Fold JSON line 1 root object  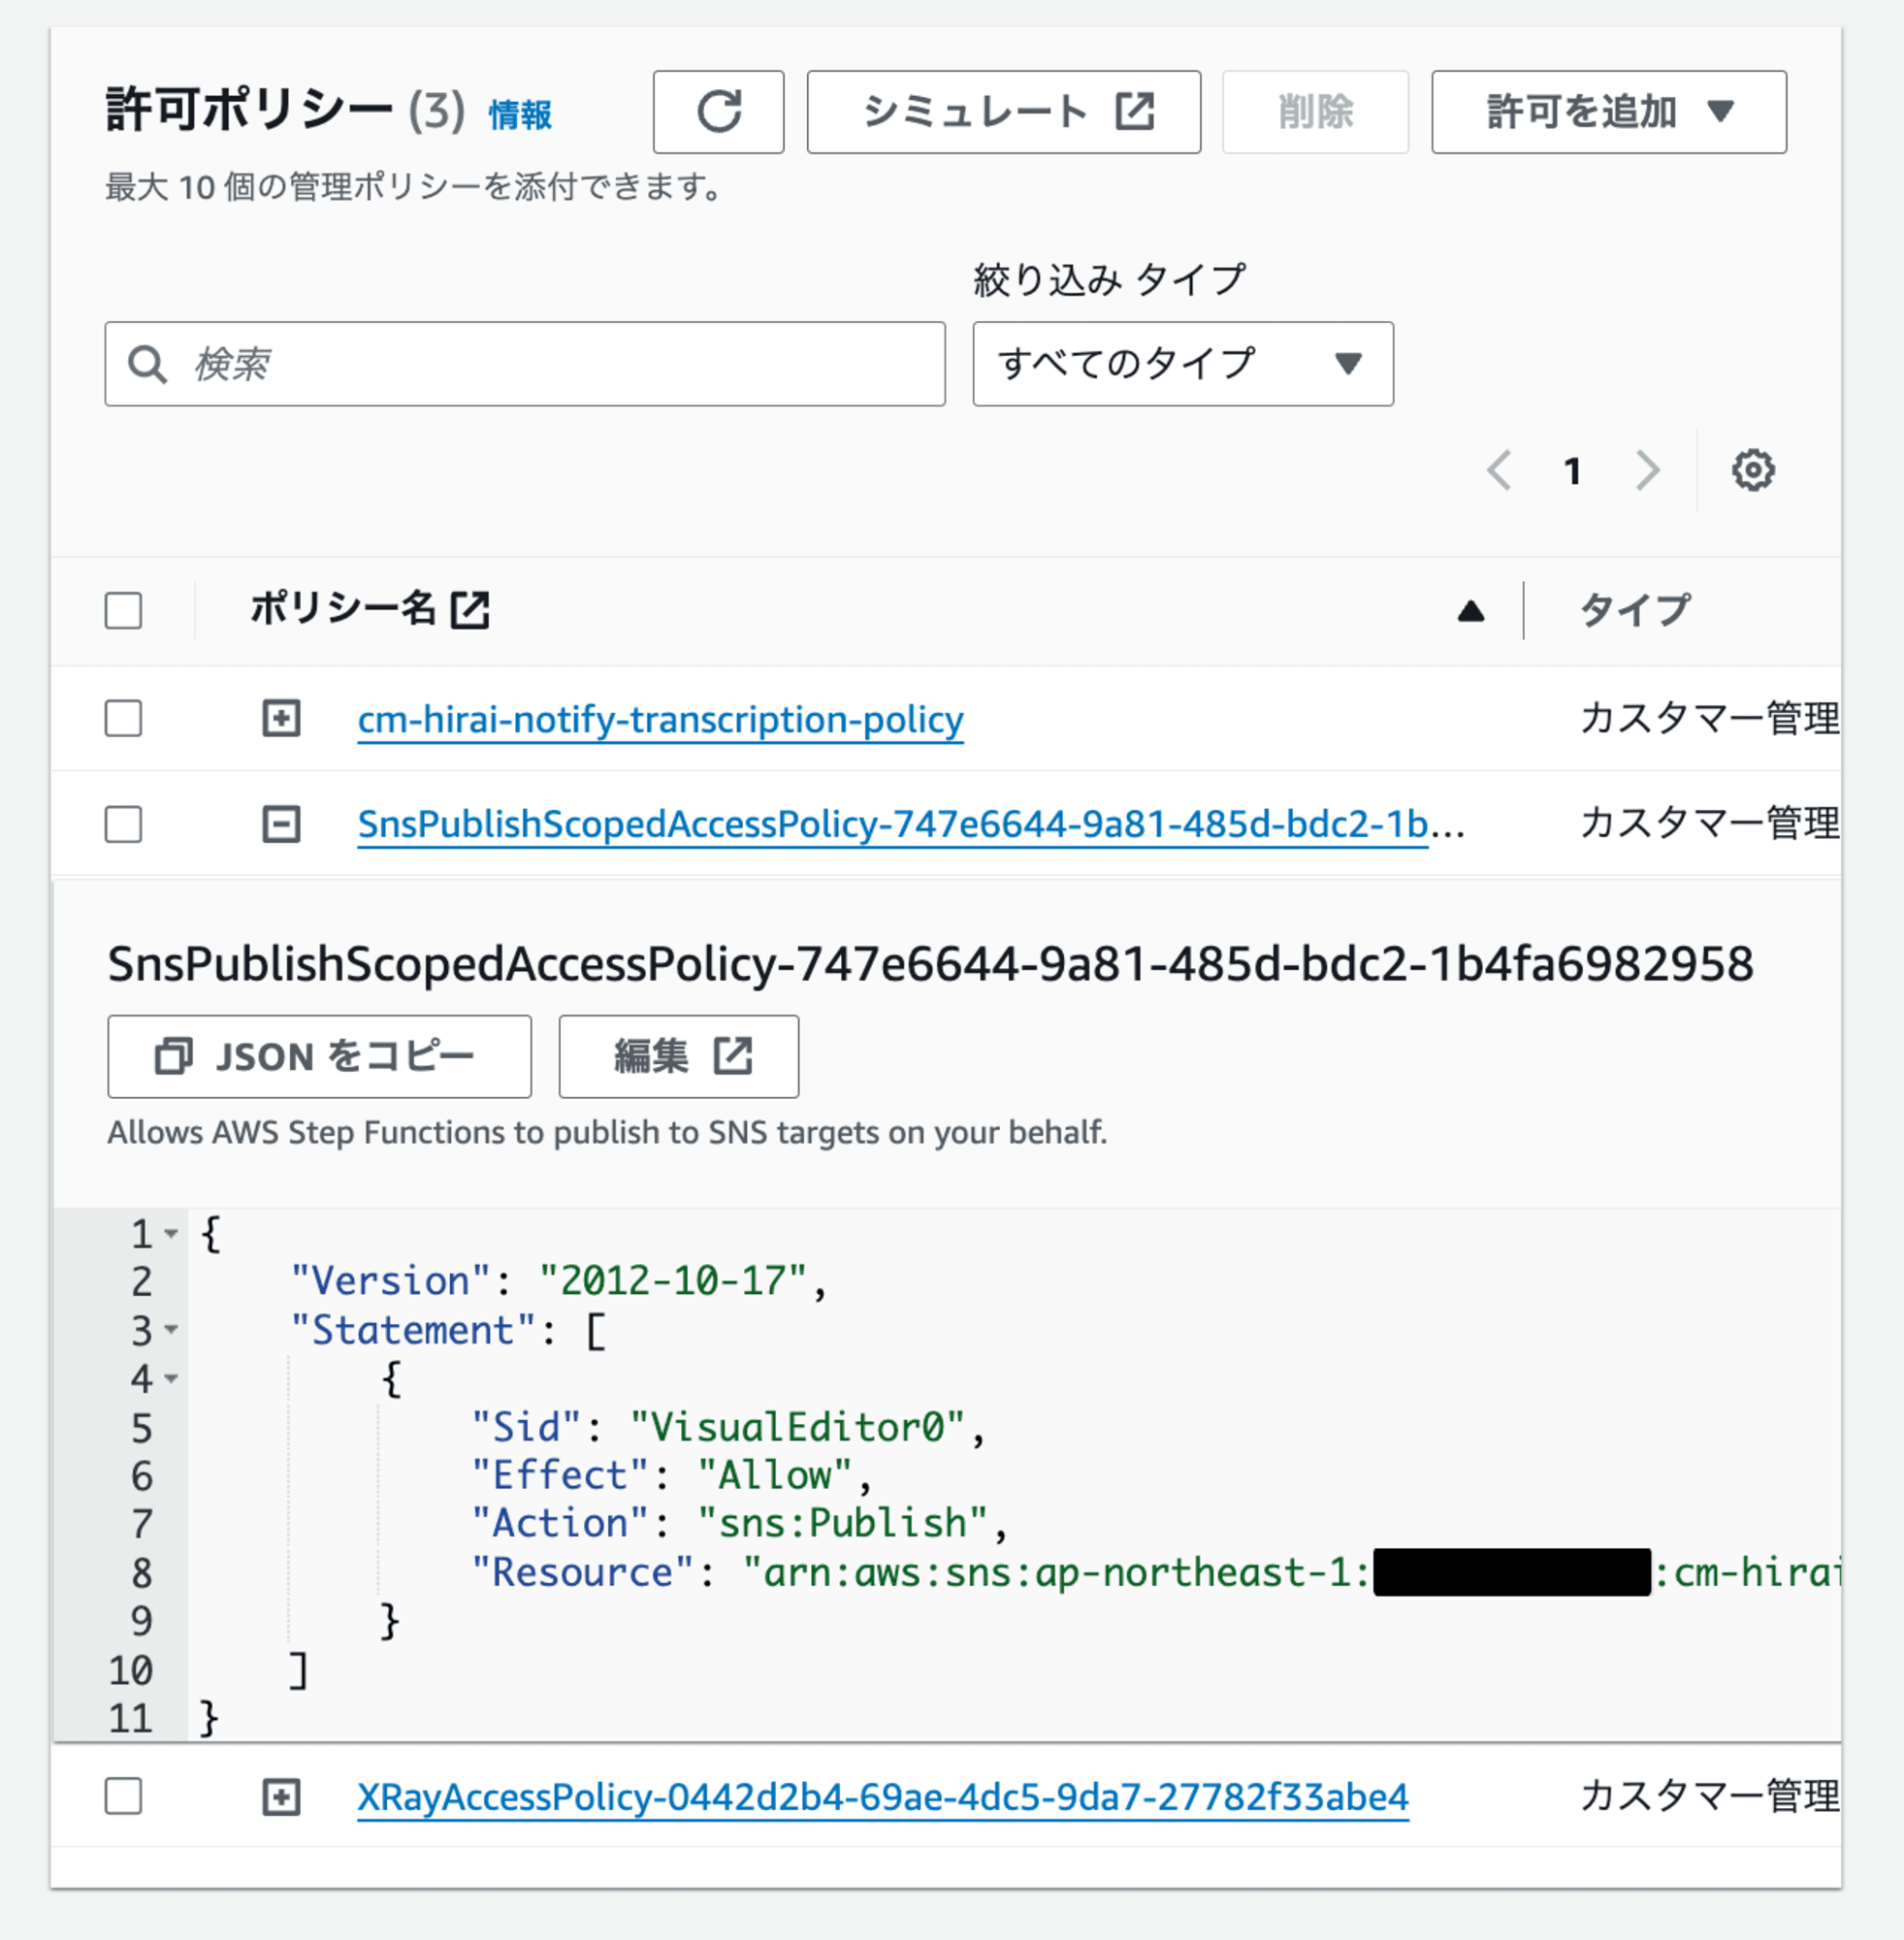click(x=171, y=1234)
